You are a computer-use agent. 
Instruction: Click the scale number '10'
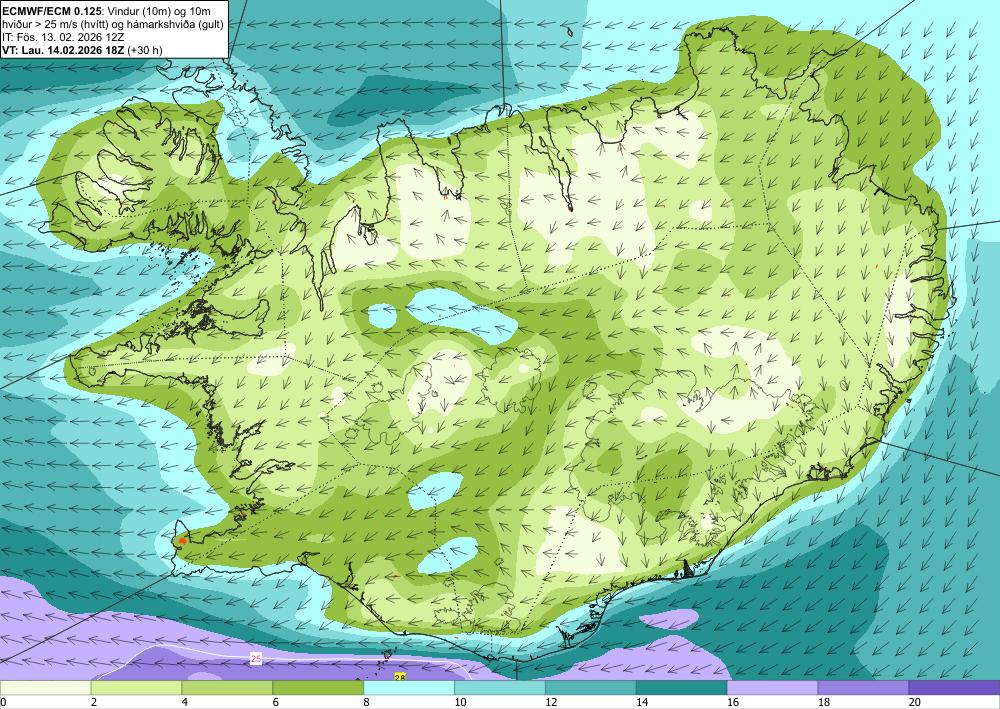click(x=460, y=702)
